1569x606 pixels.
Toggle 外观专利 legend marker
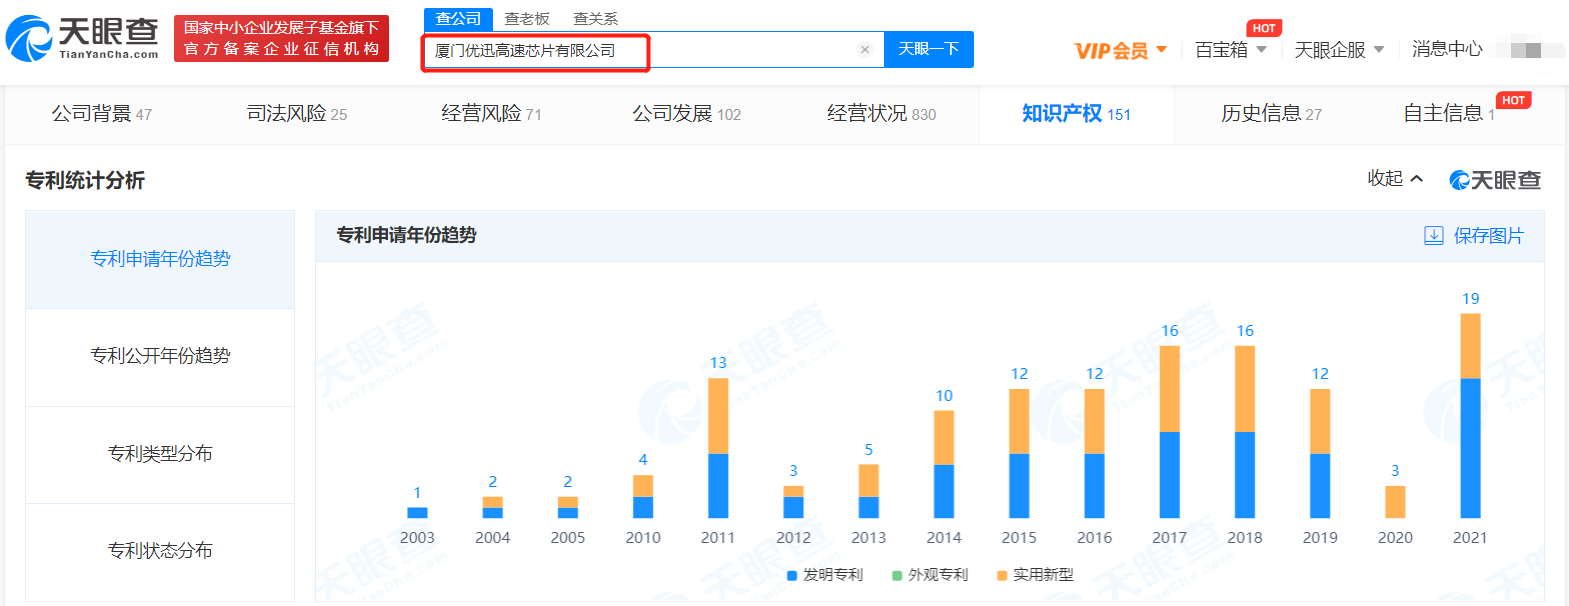[897, 575]
